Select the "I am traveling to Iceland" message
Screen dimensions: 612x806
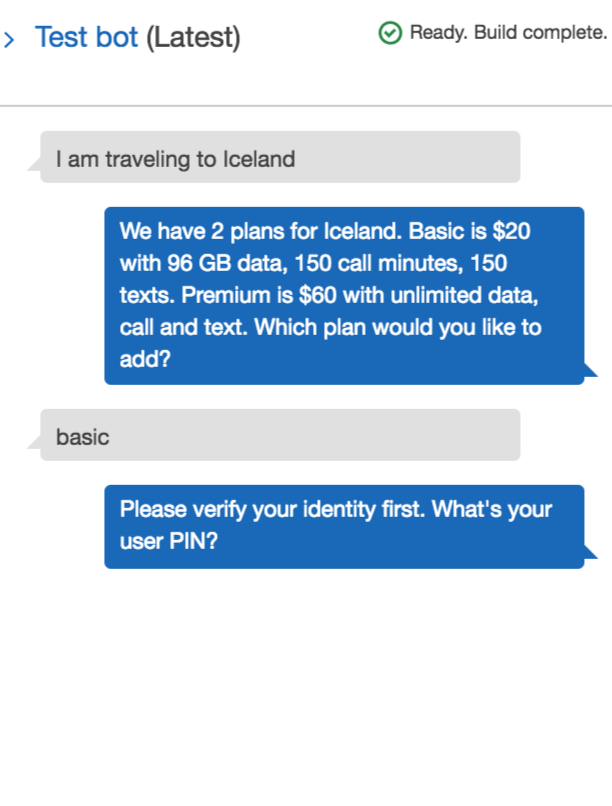(280, 157)
